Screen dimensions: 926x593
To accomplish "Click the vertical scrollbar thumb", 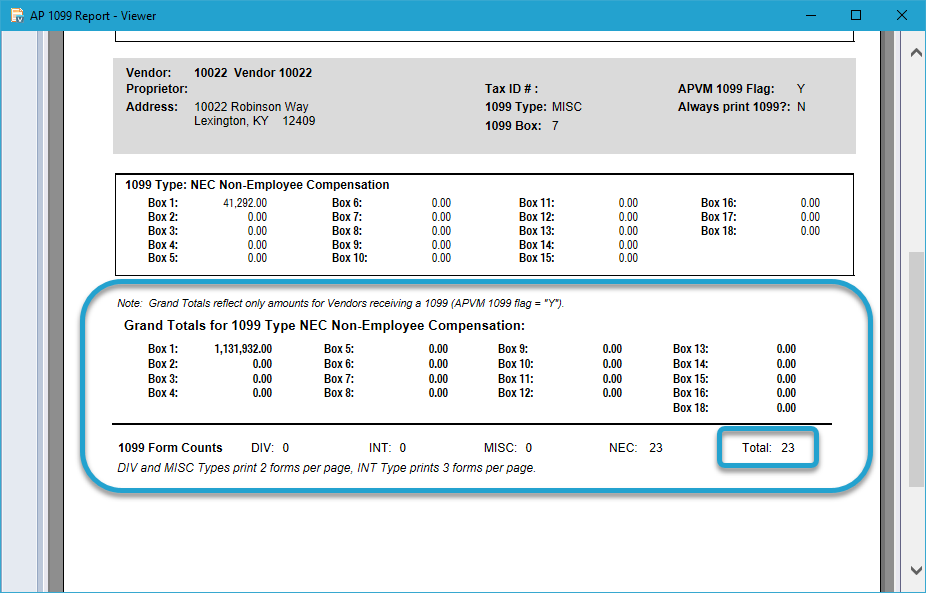I will click(x=916, y=369).
